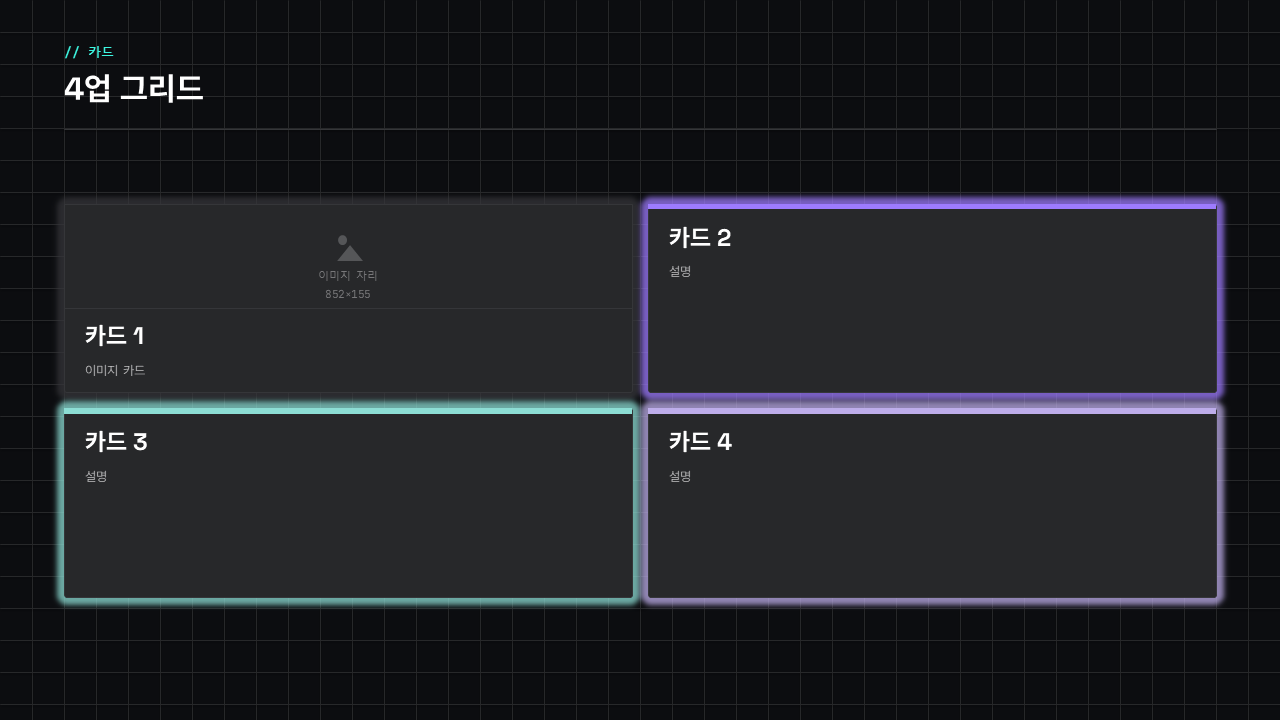
Task: Click the // 카드 section label
Action: [89, 52]
